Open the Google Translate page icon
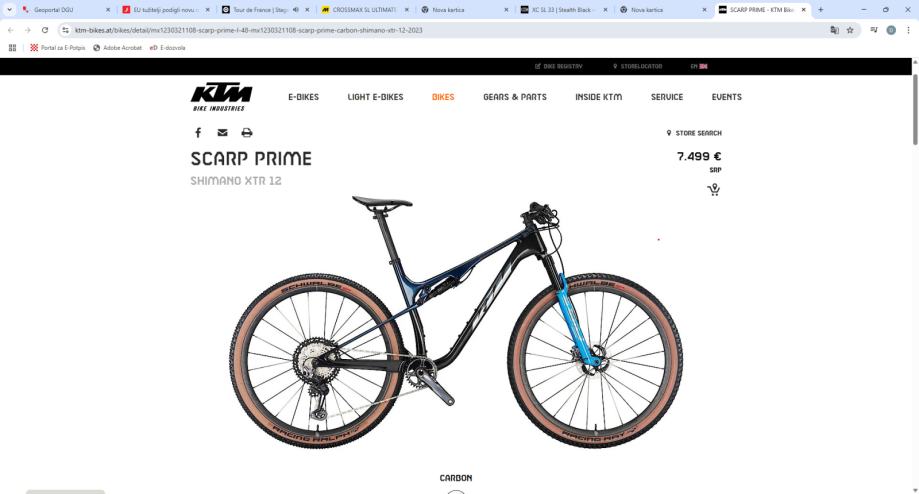This screenshot has width=919, height=494. 834,30
